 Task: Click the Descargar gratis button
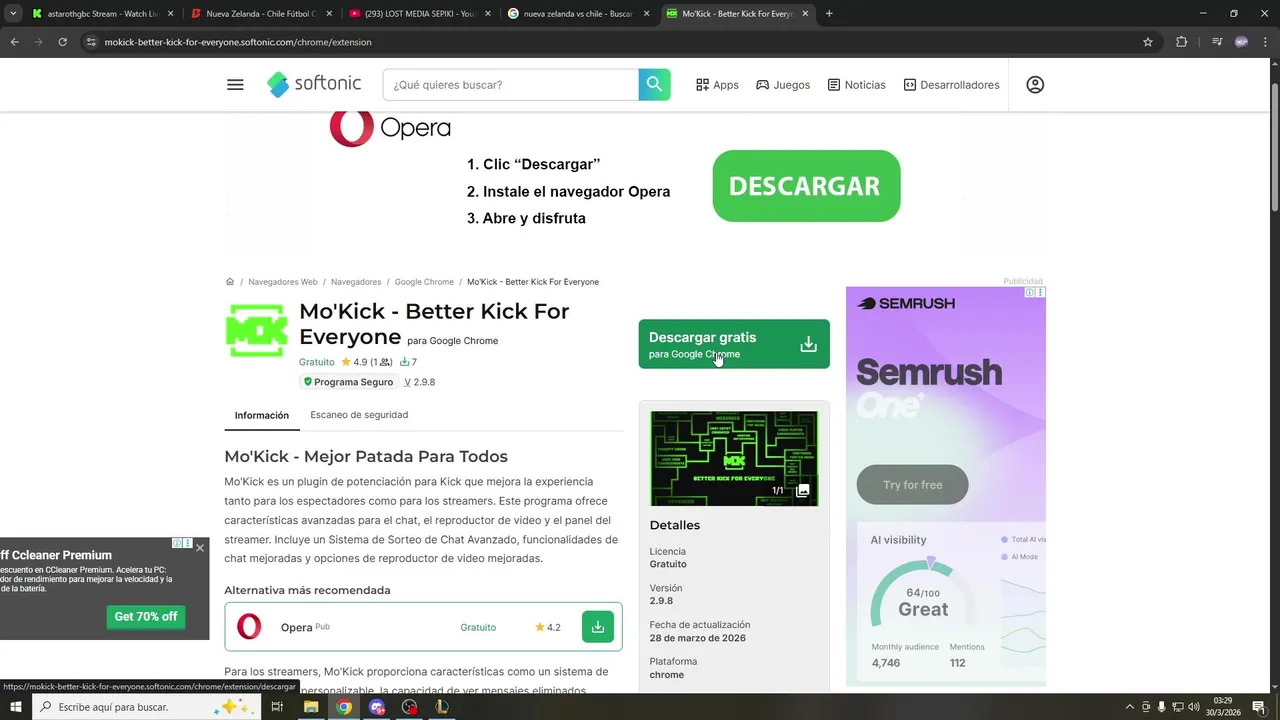point(734,344)
